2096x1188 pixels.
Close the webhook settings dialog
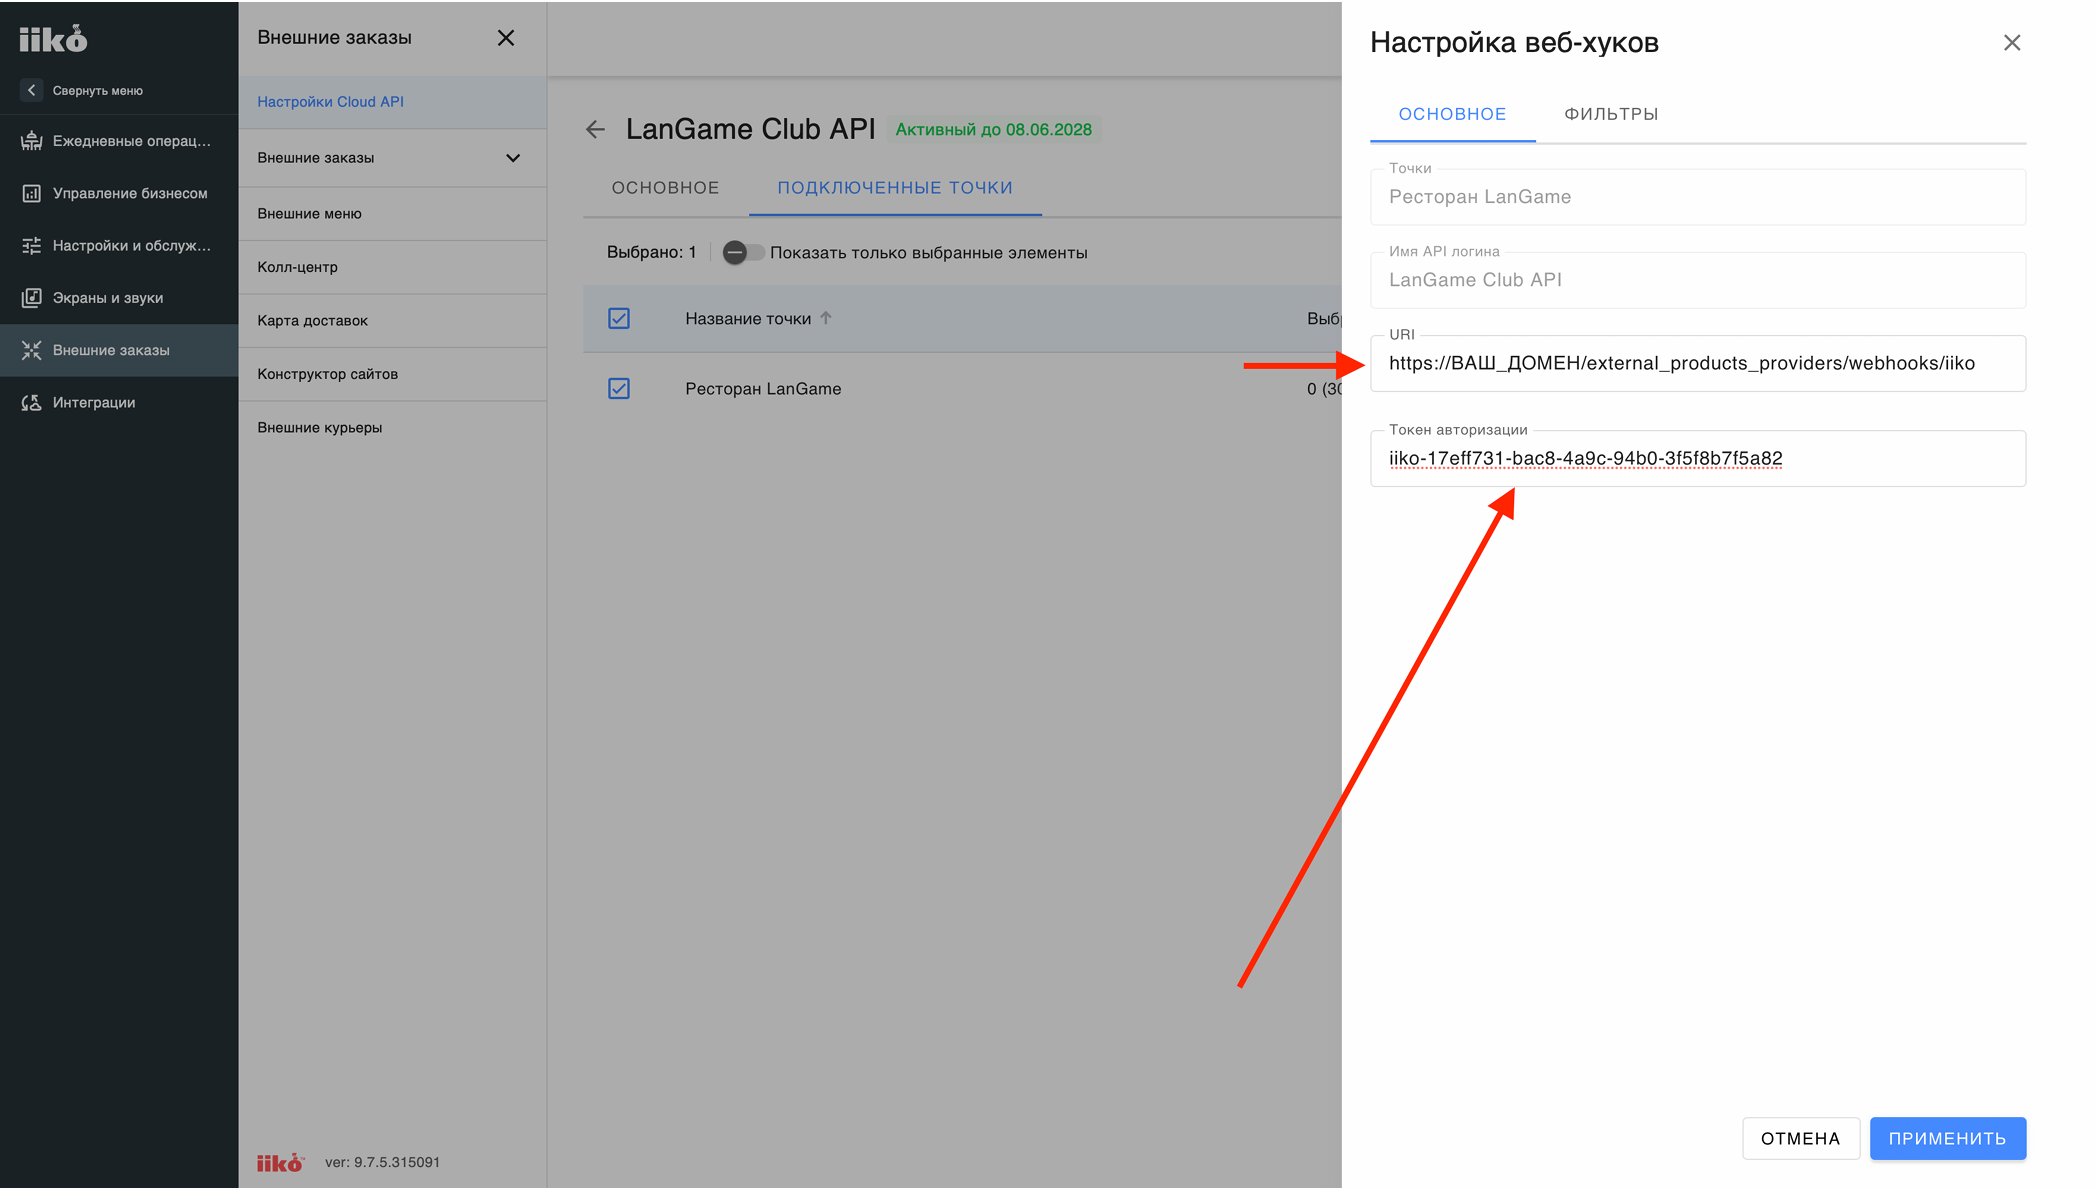[2012, 42]
